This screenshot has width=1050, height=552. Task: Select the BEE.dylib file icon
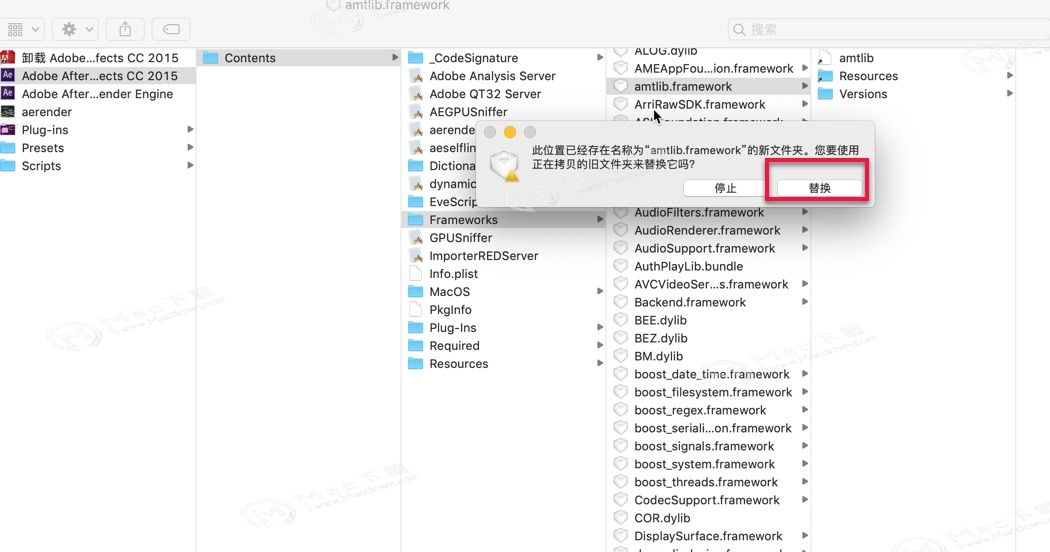pyautogui.click(x=621, y=320)
